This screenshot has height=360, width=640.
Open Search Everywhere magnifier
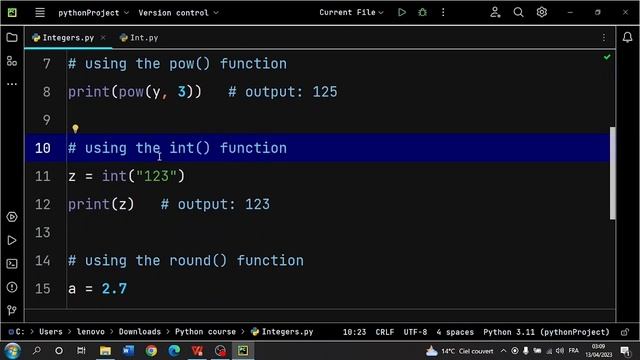(x=518, y=13)
